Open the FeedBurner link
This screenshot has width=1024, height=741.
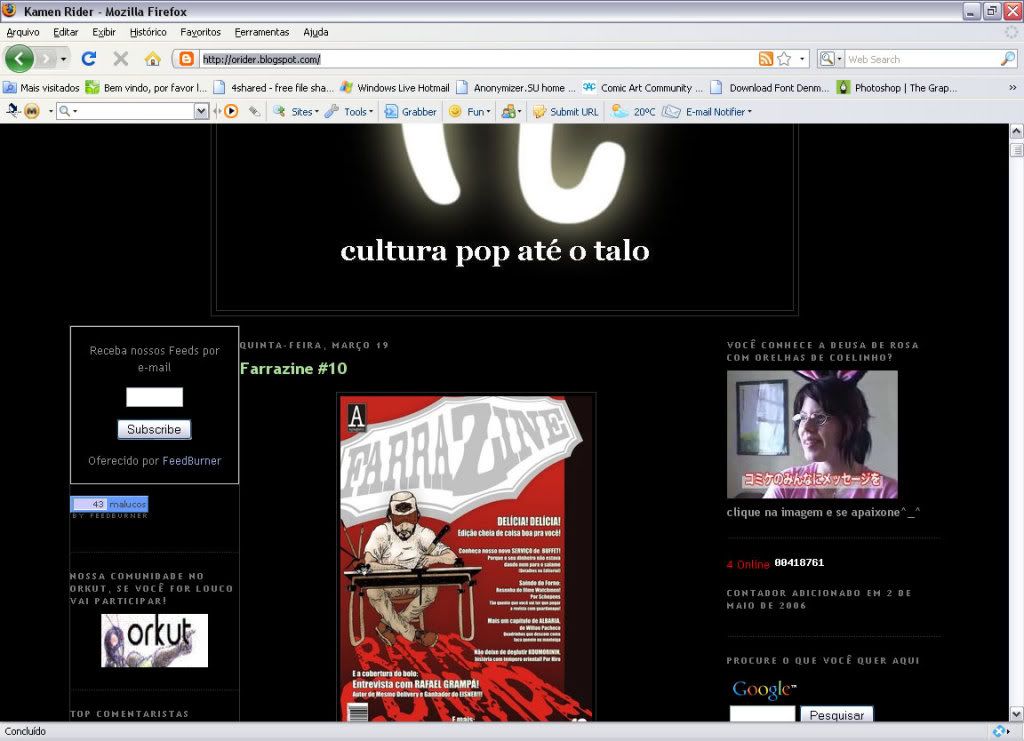tap(191, 461)
